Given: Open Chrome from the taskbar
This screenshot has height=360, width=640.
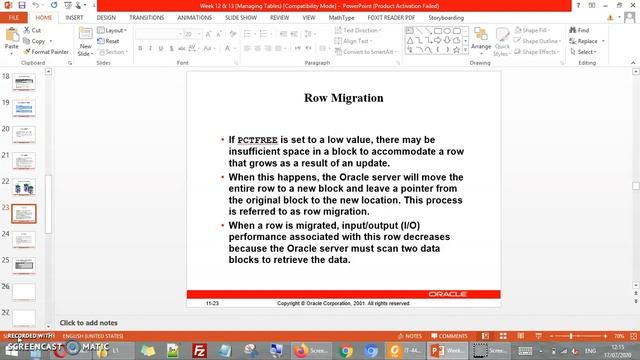Looking at the screenshot, I should point(346,351).
